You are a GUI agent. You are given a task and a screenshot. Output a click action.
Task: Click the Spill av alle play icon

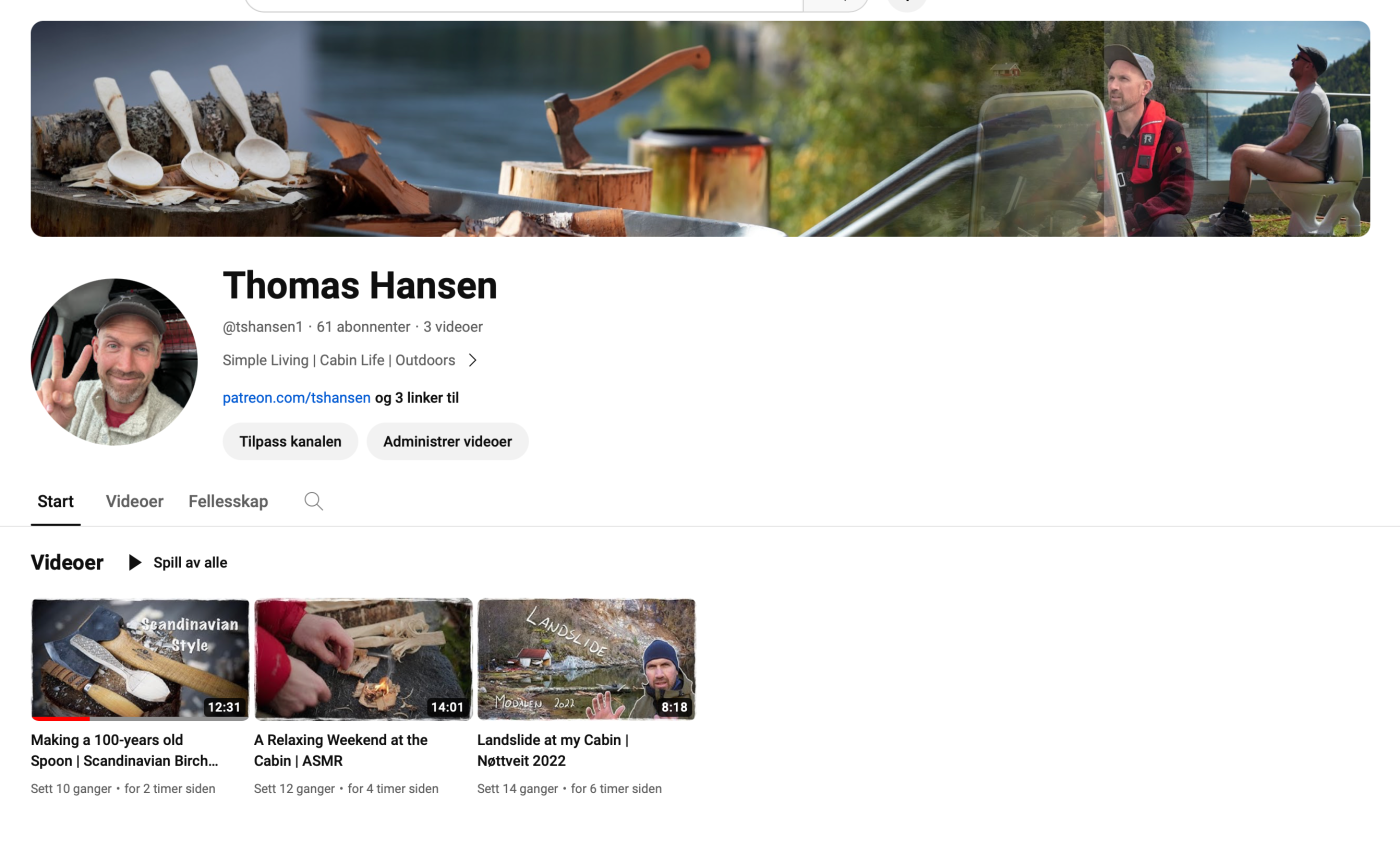click(135, 563)
